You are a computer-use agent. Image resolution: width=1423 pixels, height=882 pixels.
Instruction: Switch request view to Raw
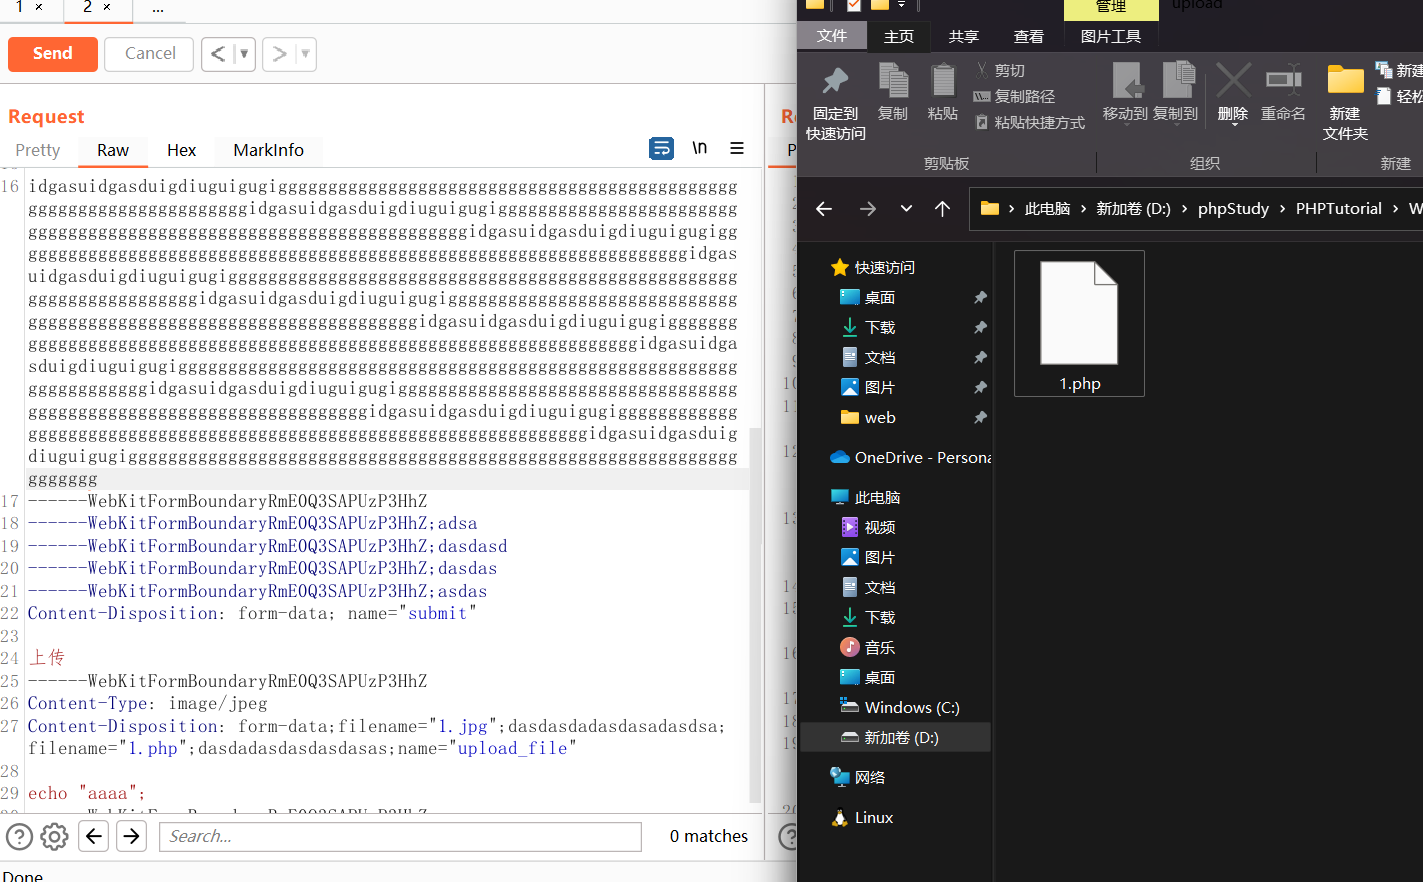point(113,150)
